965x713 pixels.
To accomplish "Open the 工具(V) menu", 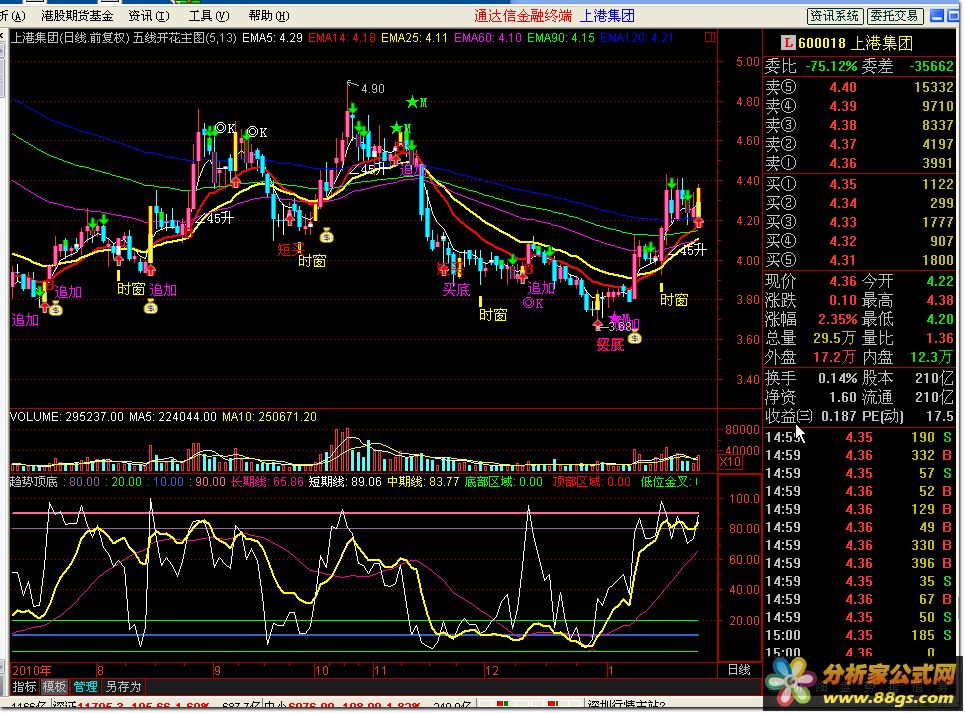I will [209, 16].
